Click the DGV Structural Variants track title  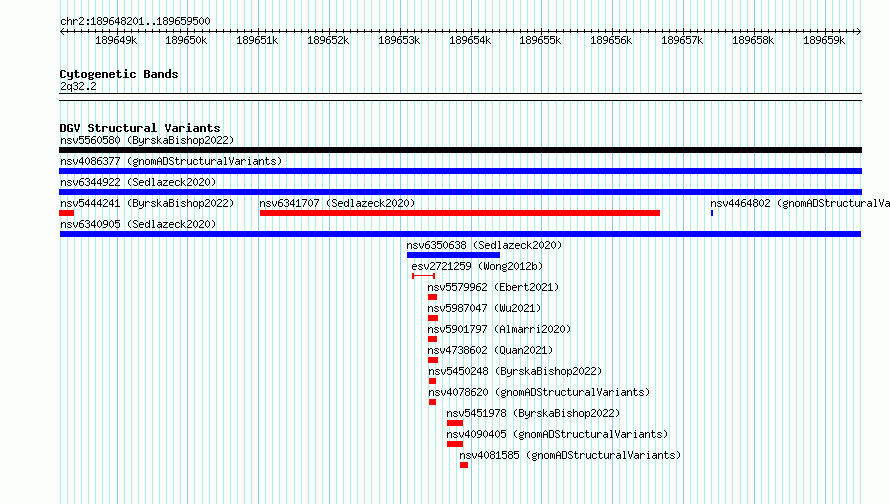coord(140,128)
